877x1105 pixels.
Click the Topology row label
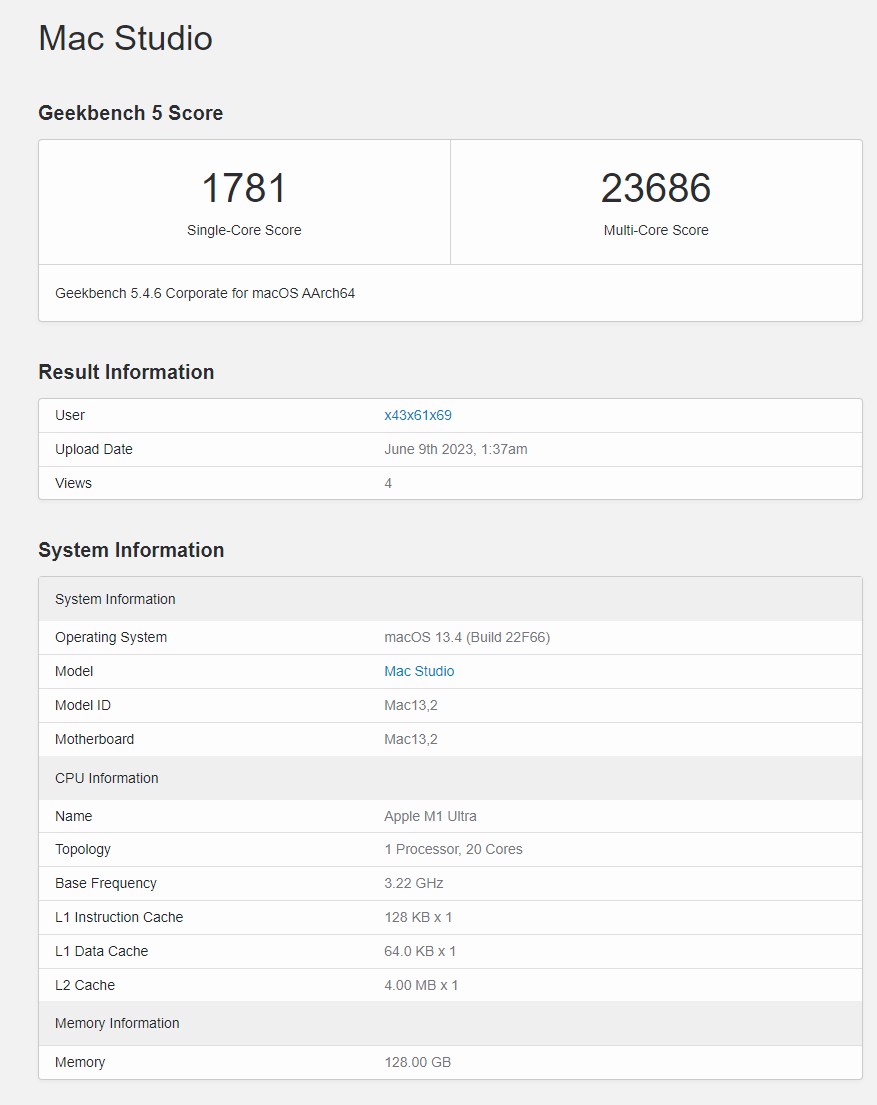[82, 849]
